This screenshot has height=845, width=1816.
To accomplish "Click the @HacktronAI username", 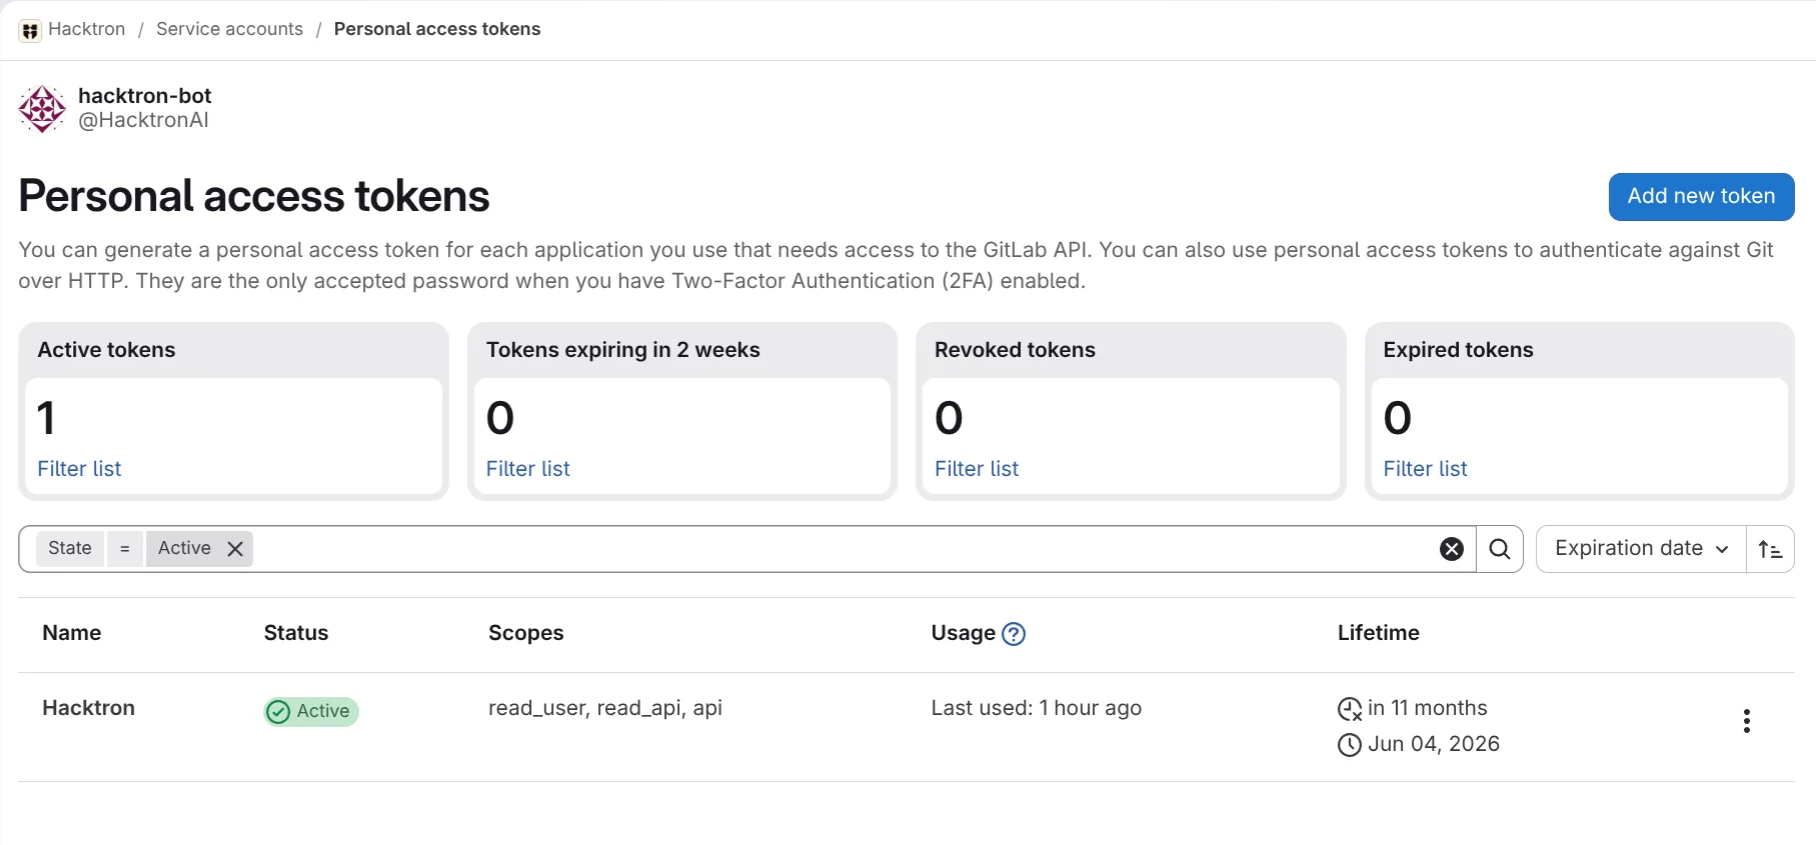I will click(143, 120).
